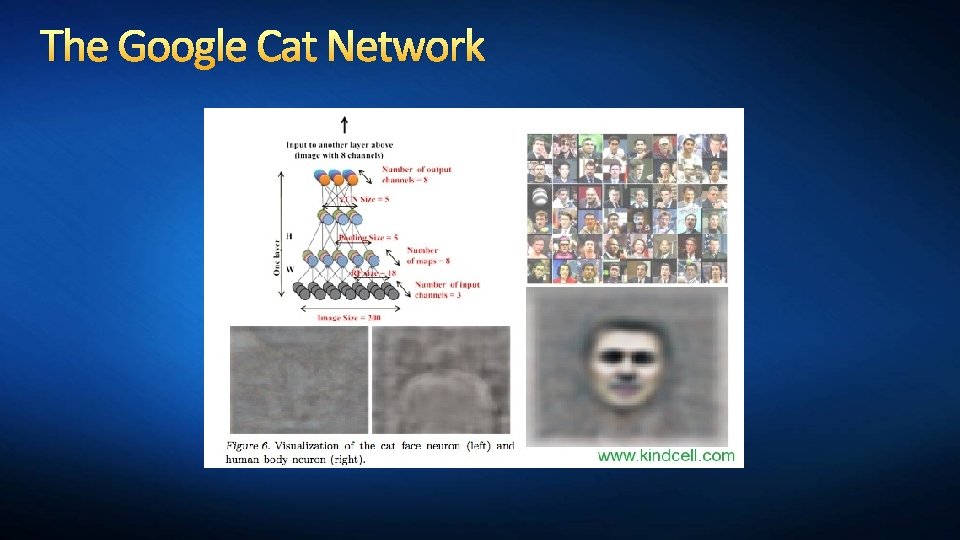
Task: Click the 'RF size = 18' label
Action: 374,273
